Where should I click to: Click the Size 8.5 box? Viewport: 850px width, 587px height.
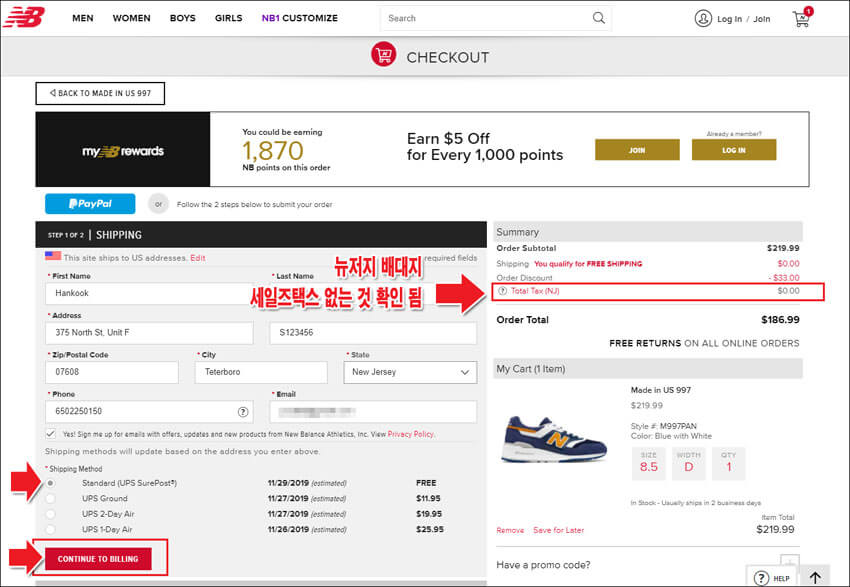point(649,463)
